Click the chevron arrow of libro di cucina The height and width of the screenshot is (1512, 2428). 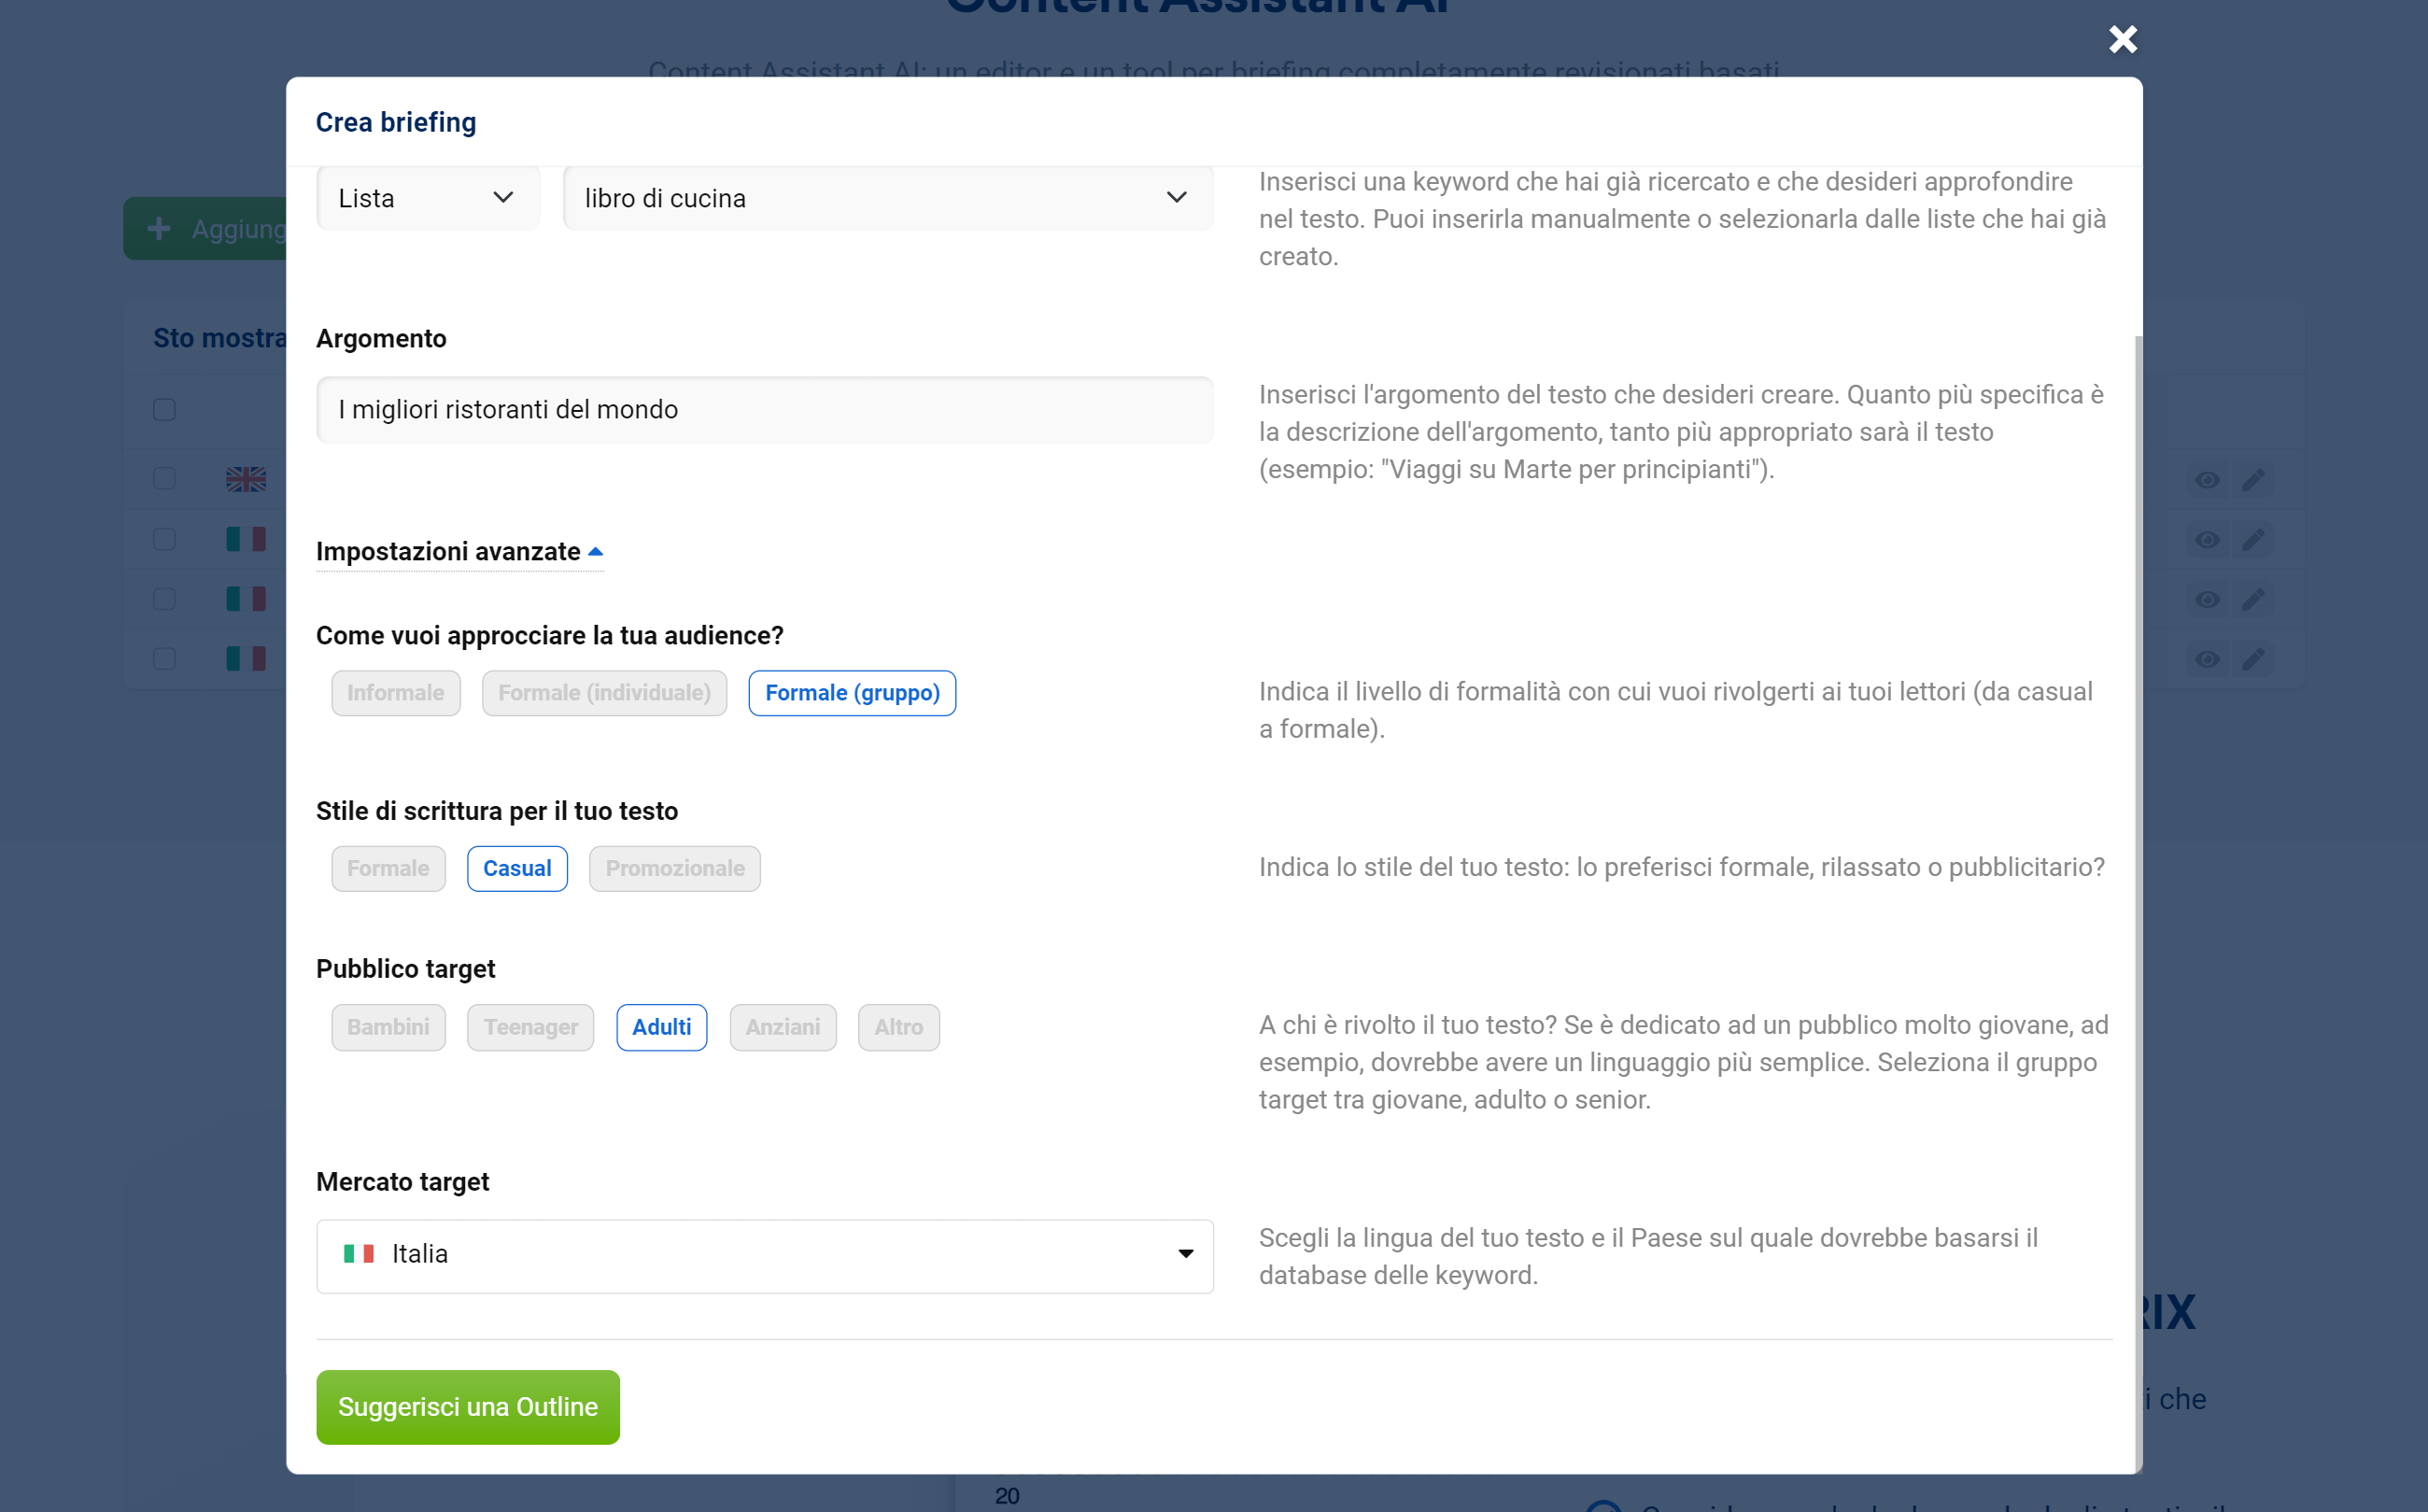point(1177,197)
